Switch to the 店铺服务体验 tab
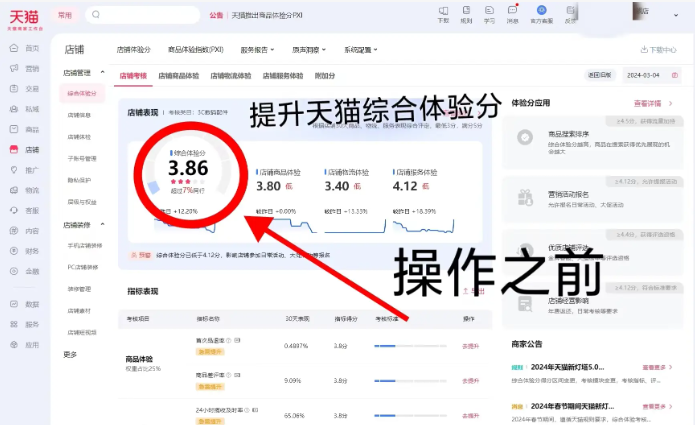695x425 pixels. point(283,76)
